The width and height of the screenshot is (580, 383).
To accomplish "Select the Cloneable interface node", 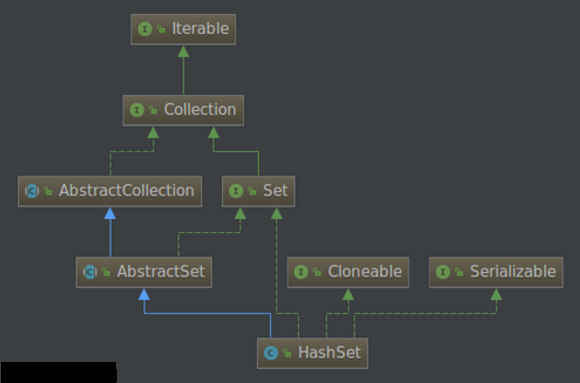I will pyautogui.click(x=348, y=272).
